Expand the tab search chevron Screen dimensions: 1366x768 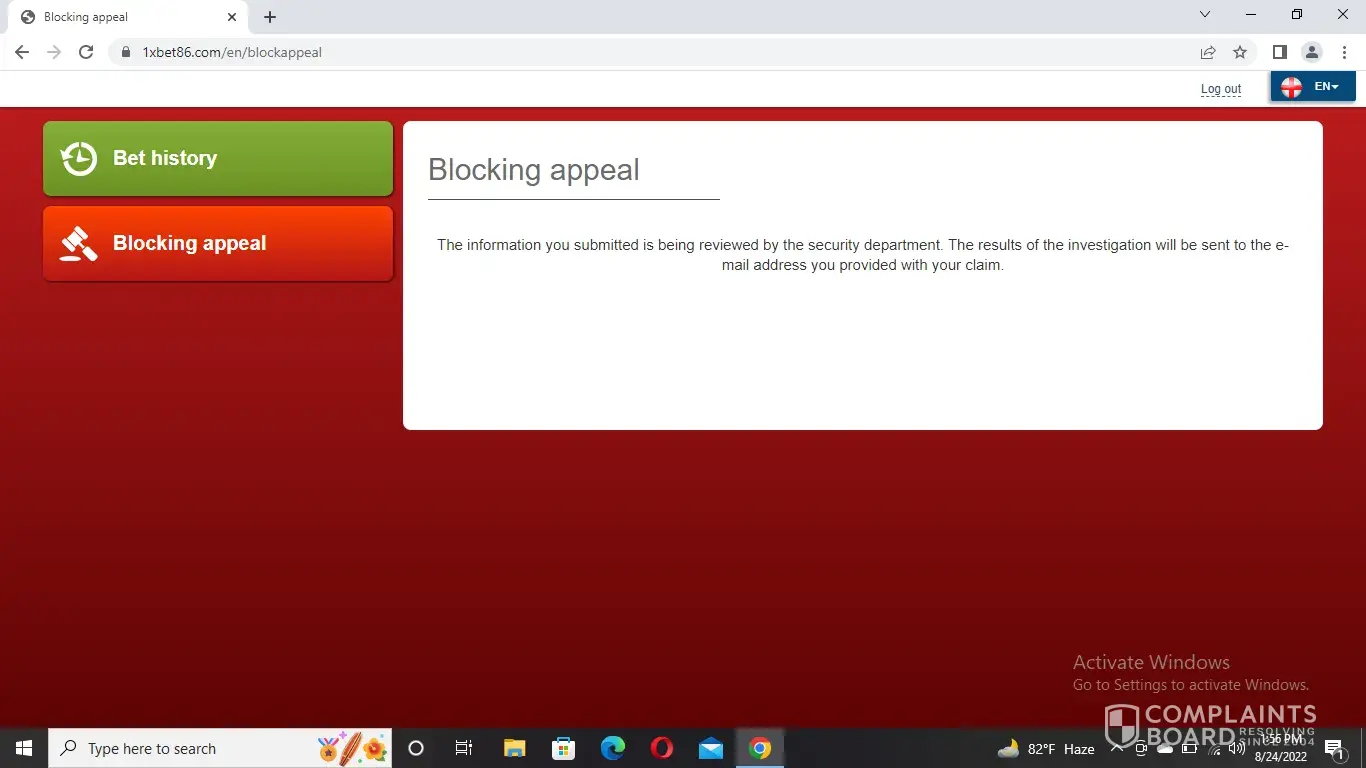(x=1205, y=15)
